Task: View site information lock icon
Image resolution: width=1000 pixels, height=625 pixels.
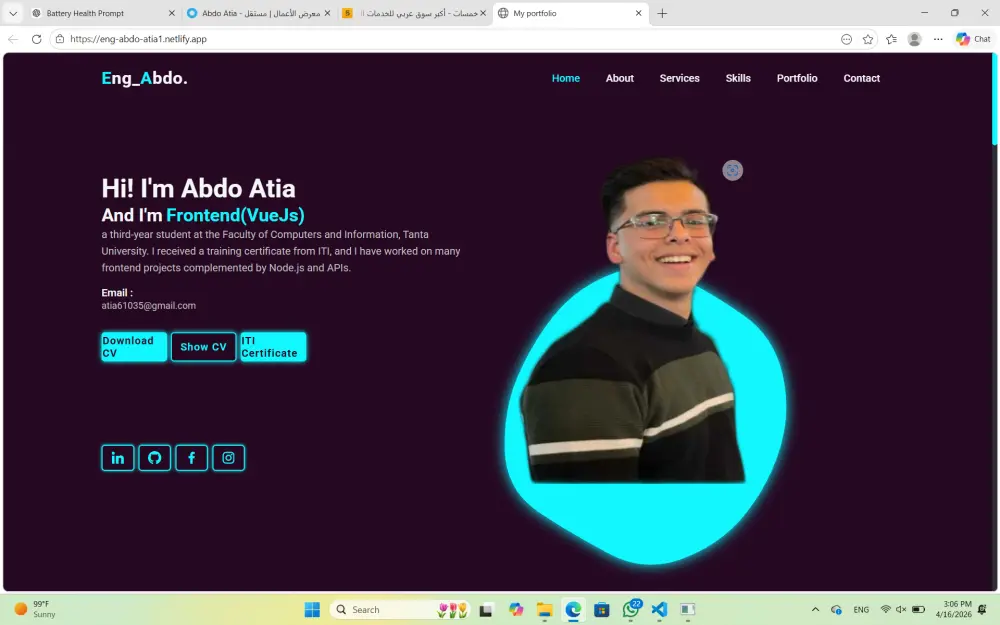Action: click(60, 39)
